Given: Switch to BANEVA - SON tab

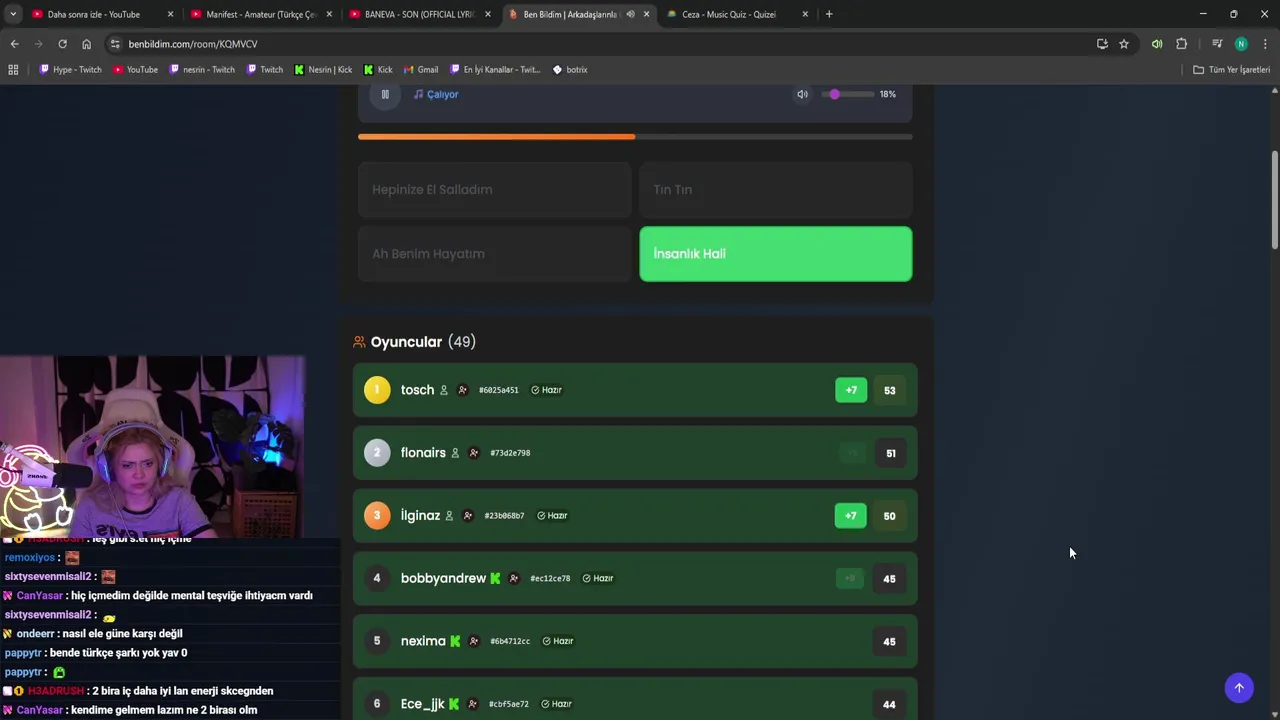Looking at the screenshot, I should pyautogui.click(x=419, y=14).
